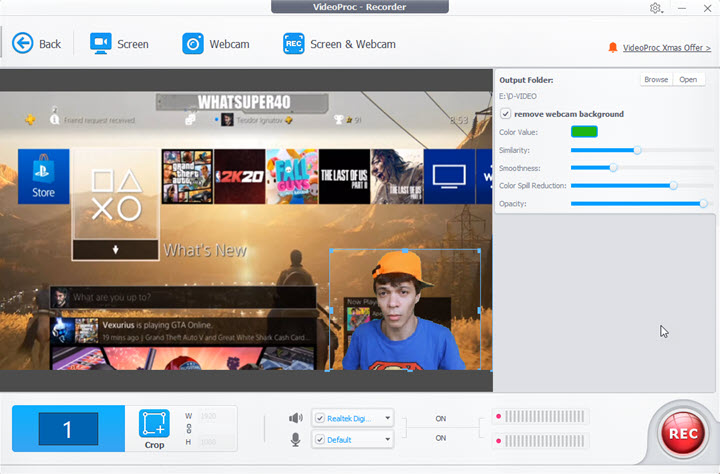Activate the Crop tool

click(154, 429)
